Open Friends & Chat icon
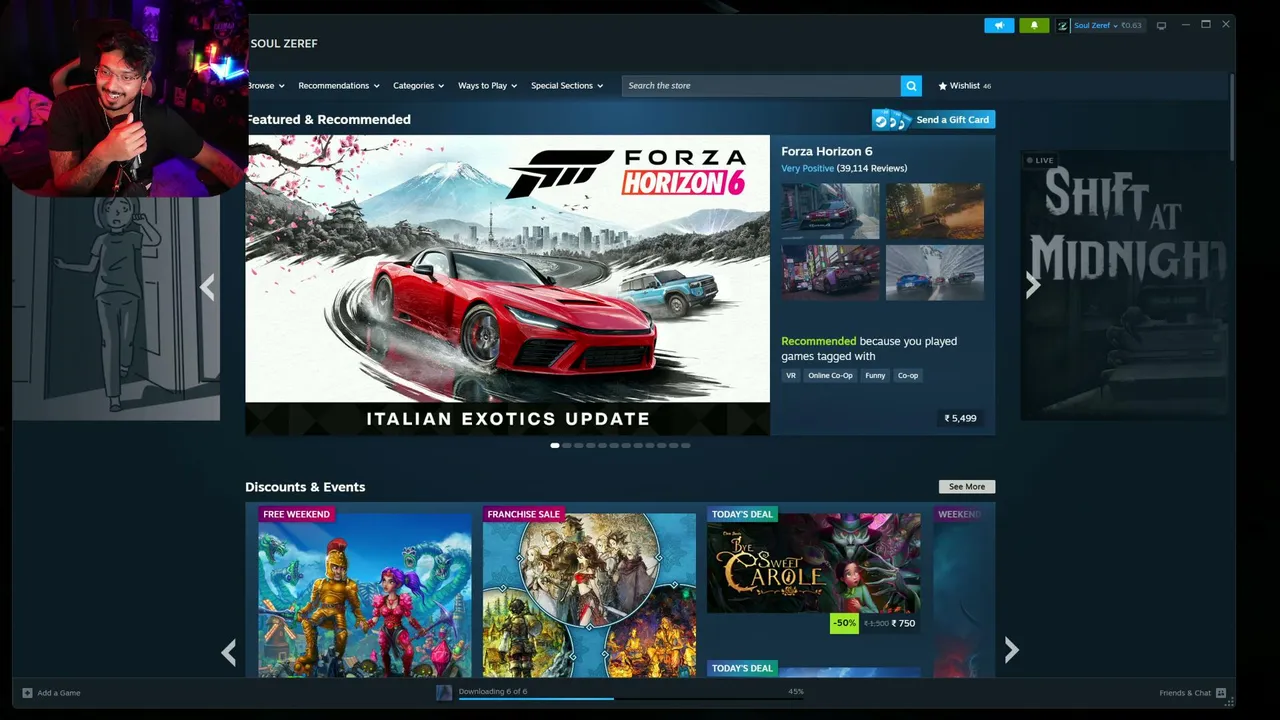 coord(1221,693)
